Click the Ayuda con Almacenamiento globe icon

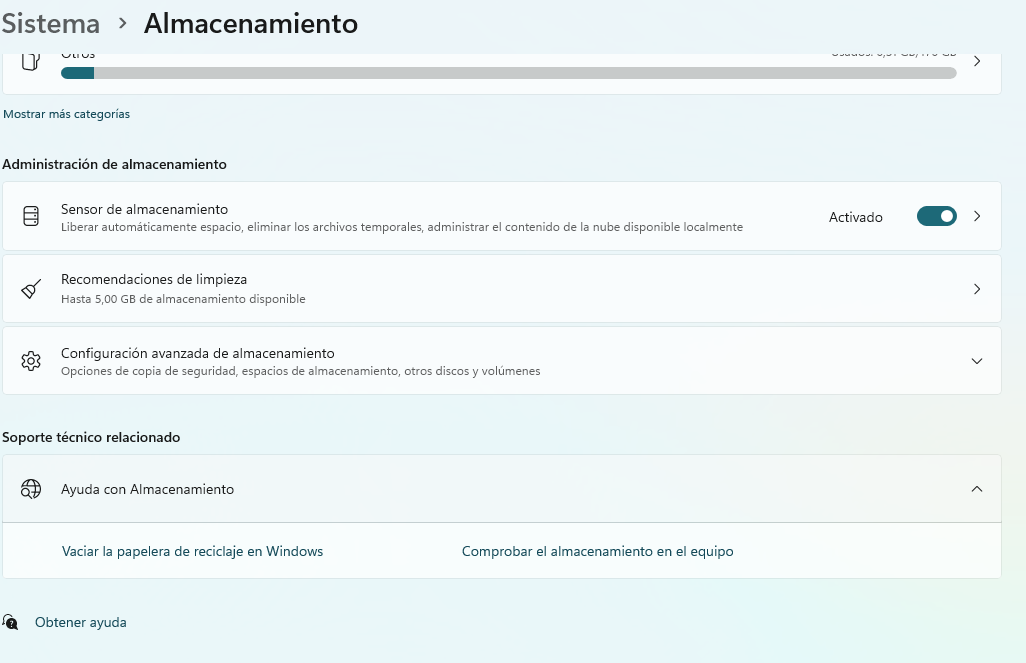pyautogui.click(x=31, y=489)
